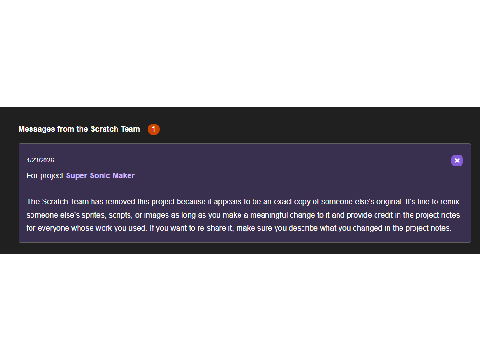This screenshot has height=360, width=480.
Task: Click the empty purple area beside the date
Action: click(x=250, y=160)
